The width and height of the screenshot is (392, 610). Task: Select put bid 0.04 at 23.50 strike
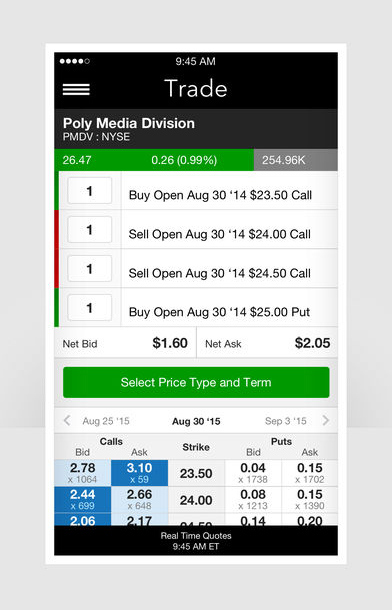click(253, 473)
